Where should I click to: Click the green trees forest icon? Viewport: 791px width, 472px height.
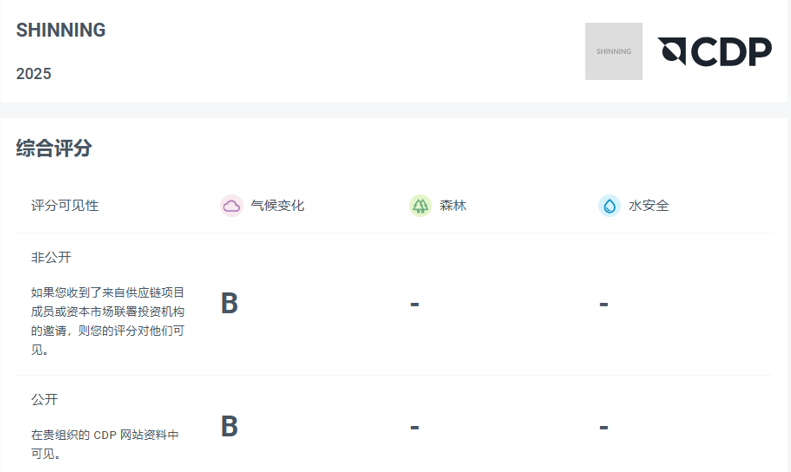(x=420, y=206)
